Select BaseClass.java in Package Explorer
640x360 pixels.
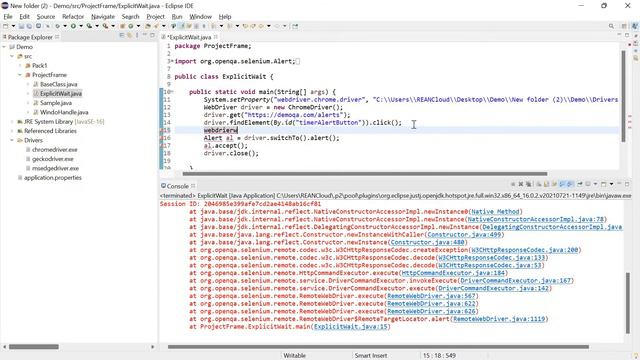click(58, 84)
